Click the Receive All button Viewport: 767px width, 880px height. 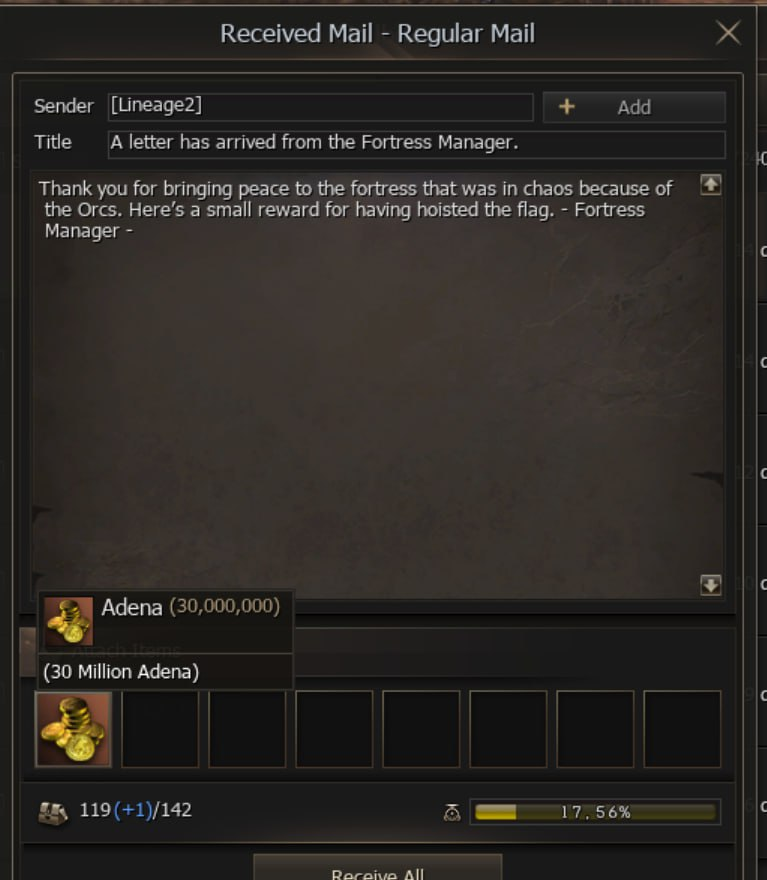tap(378, 868)
